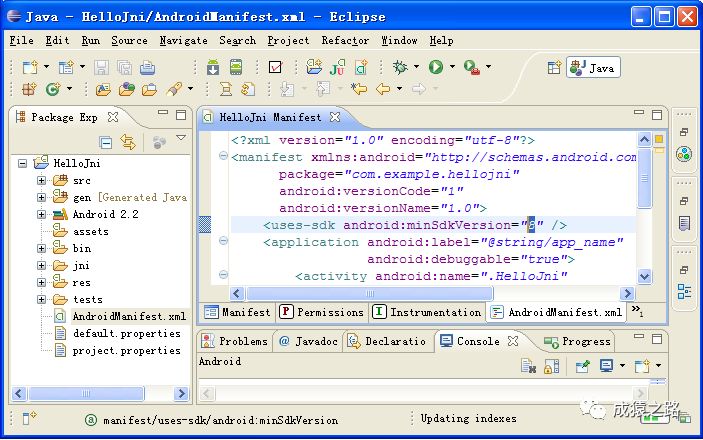This screenshot has height=440, width=703.
Task: Open the Progress view tab
Action: [x=577, y=342]
